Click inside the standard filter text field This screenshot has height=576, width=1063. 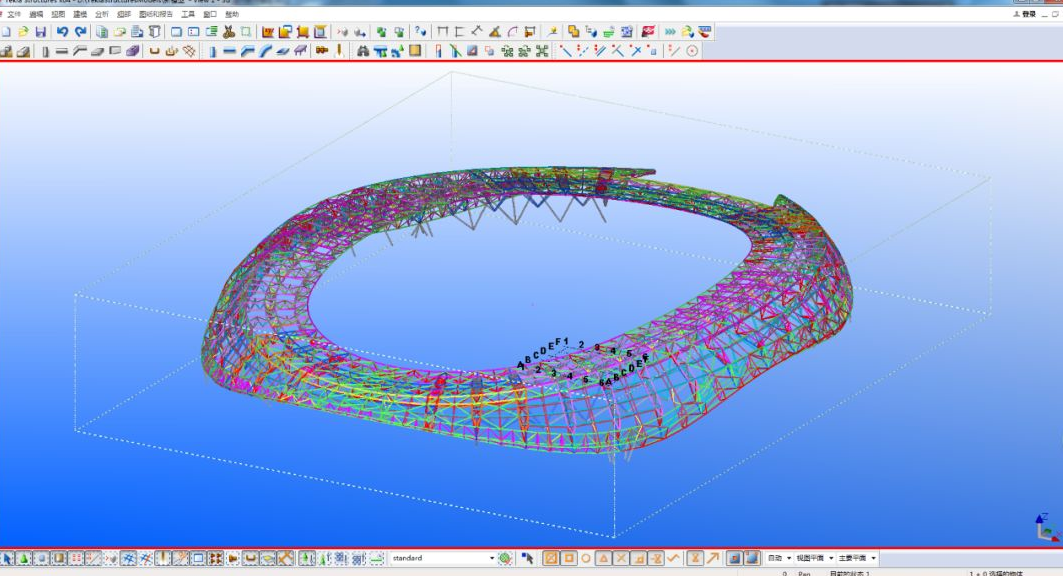coord(439,558)
